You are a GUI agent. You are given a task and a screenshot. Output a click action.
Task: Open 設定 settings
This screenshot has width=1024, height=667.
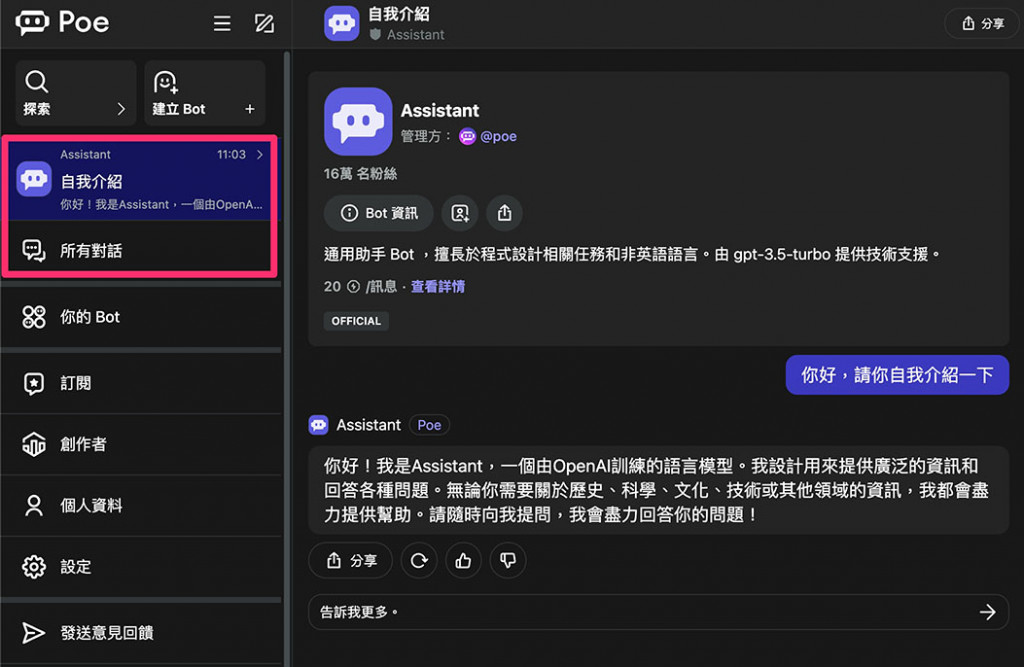141,566
